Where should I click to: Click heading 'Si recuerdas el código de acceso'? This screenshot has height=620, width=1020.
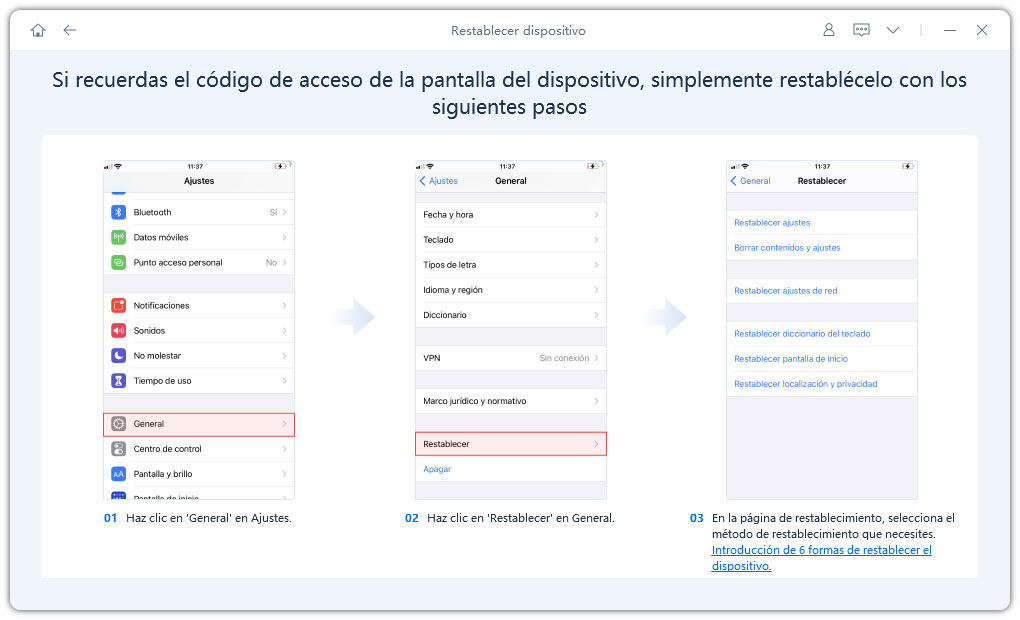509,93
